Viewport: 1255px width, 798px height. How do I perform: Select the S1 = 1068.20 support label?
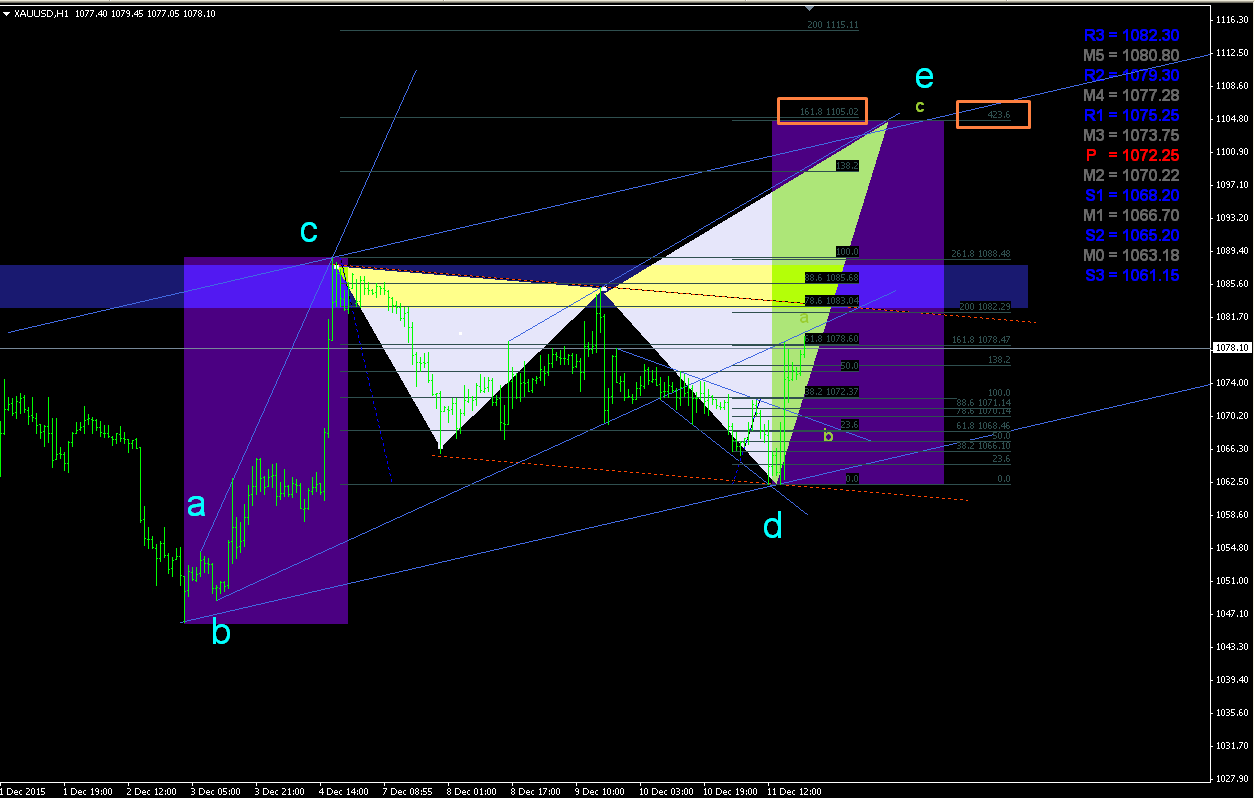(x=1133, y=194)
